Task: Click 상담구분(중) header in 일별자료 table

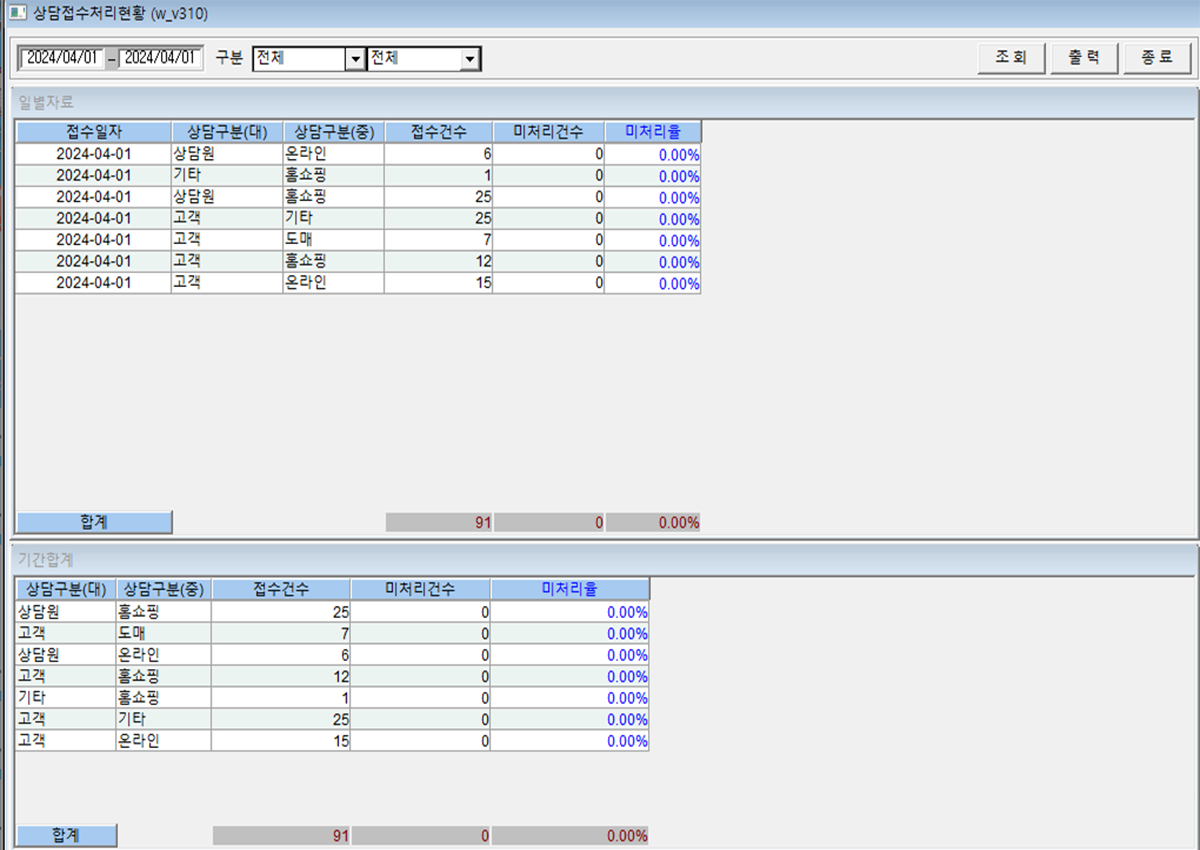Action: pos(333,132)
